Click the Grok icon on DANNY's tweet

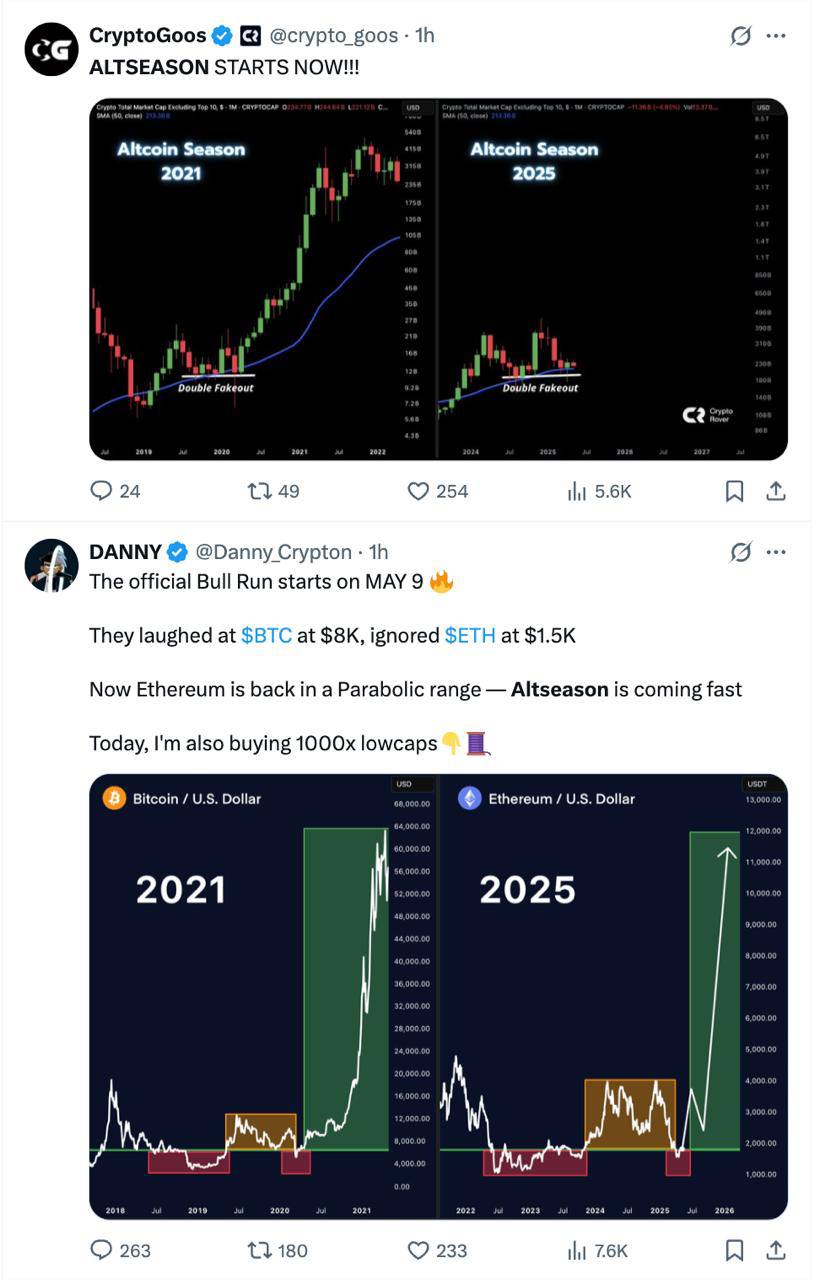point(741,552)
